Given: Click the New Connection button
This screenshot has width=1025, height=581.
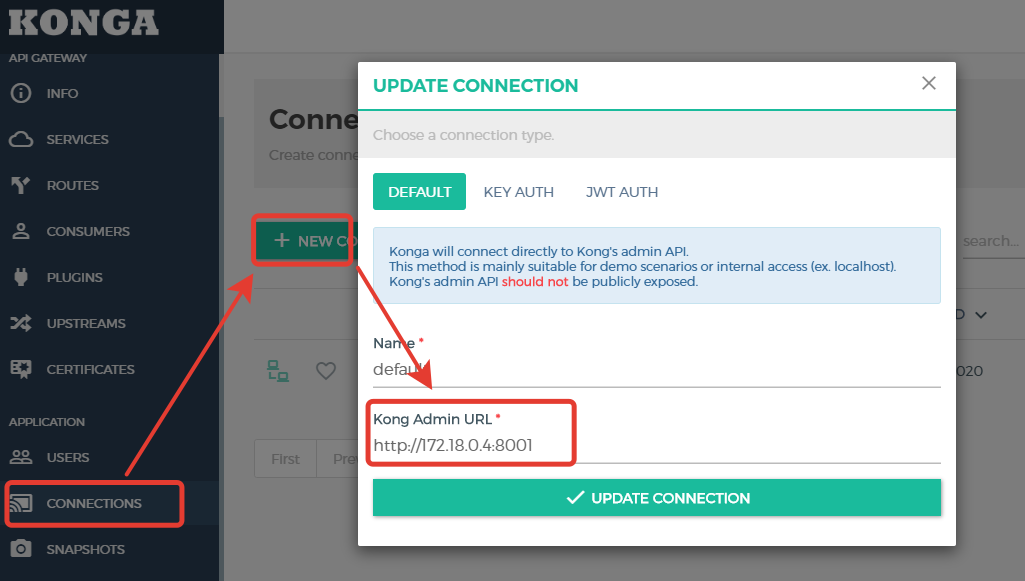Looking at the screenshot, I should tap(307, 241).
